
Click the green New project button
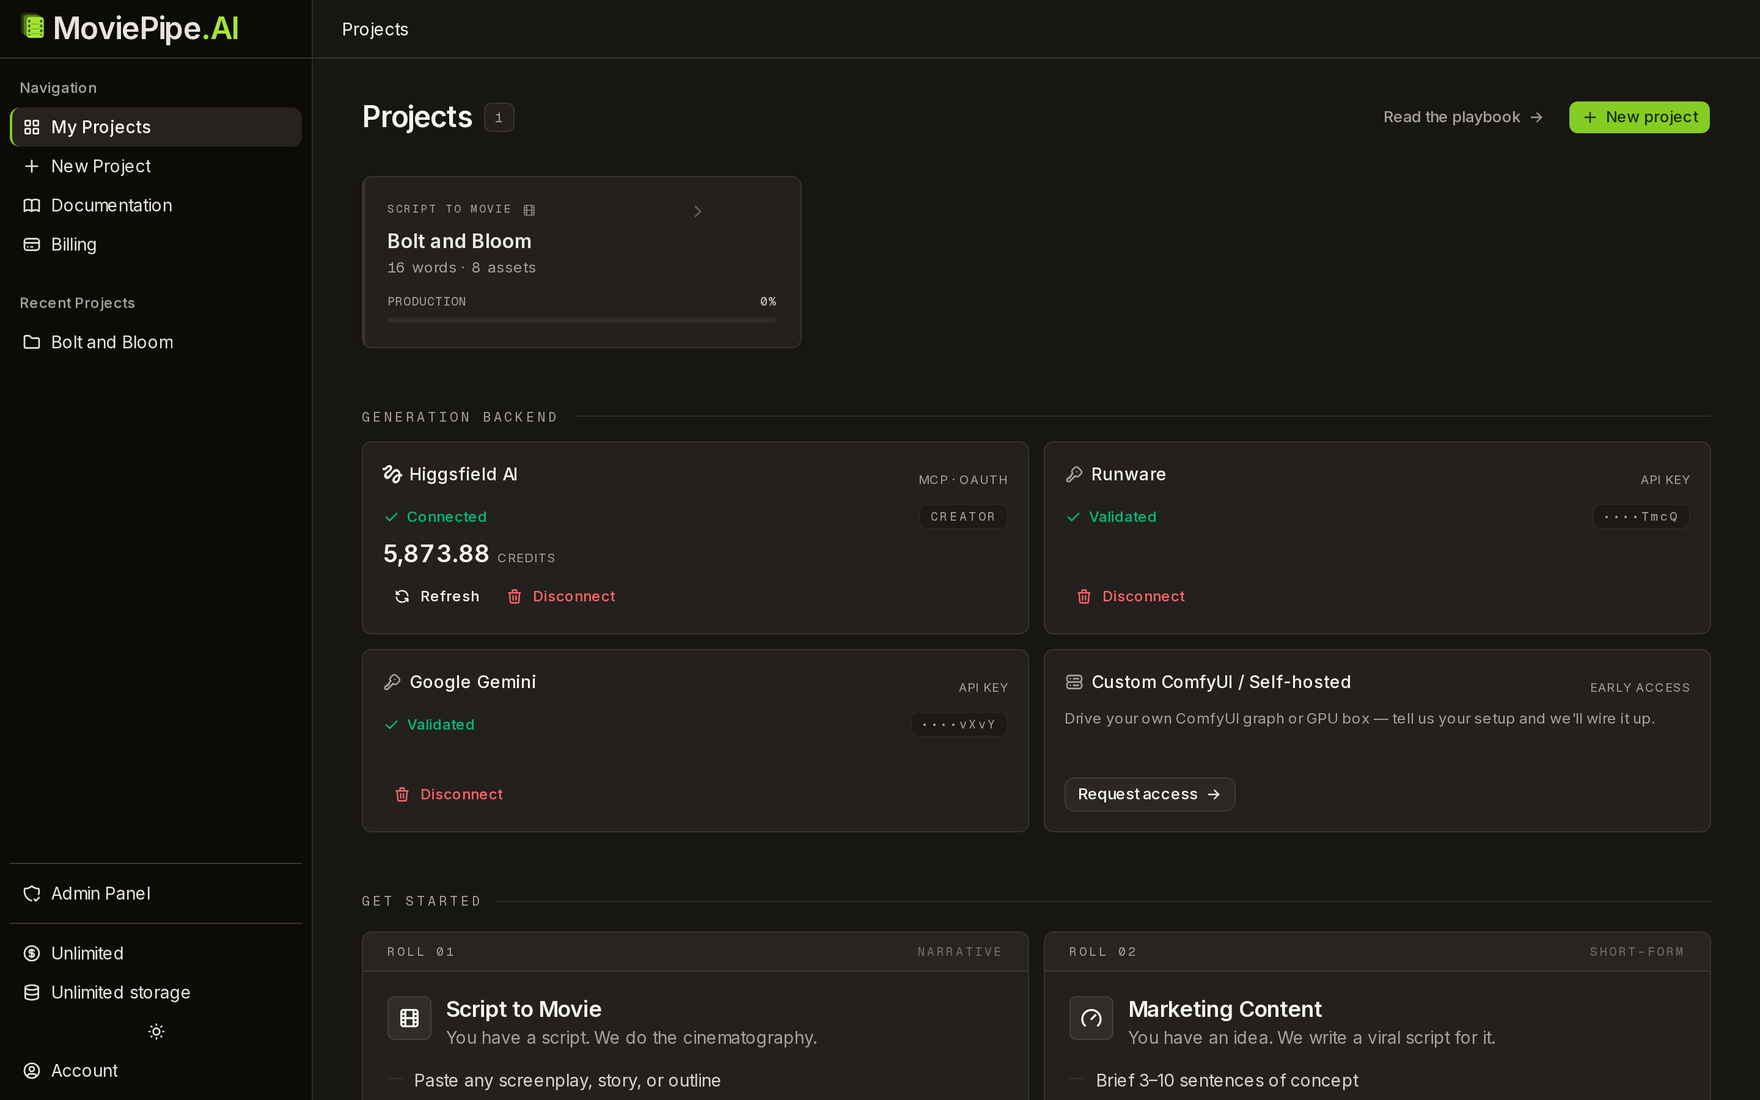point(1639,117)
